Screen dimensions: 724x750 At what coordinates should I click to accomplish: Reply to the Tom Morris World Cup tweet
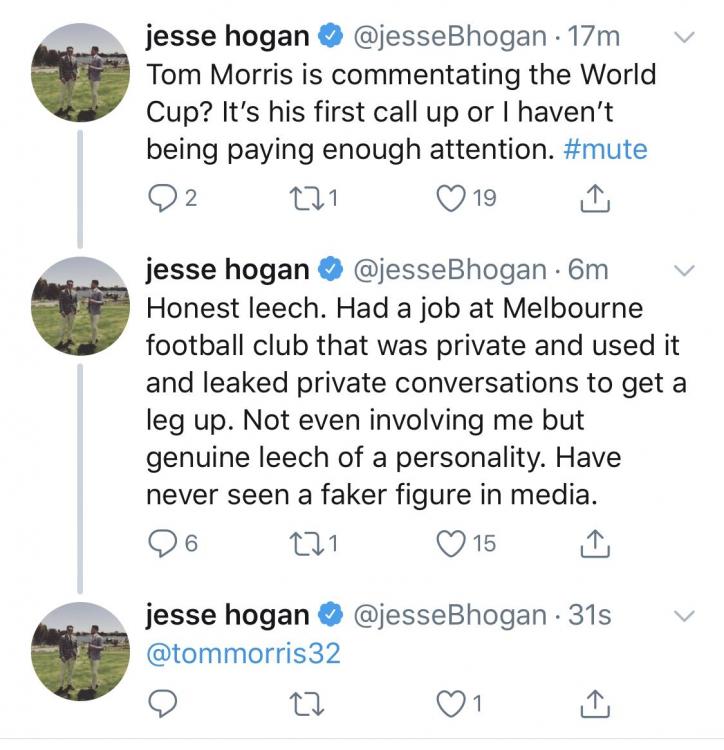tap(161, 198)
